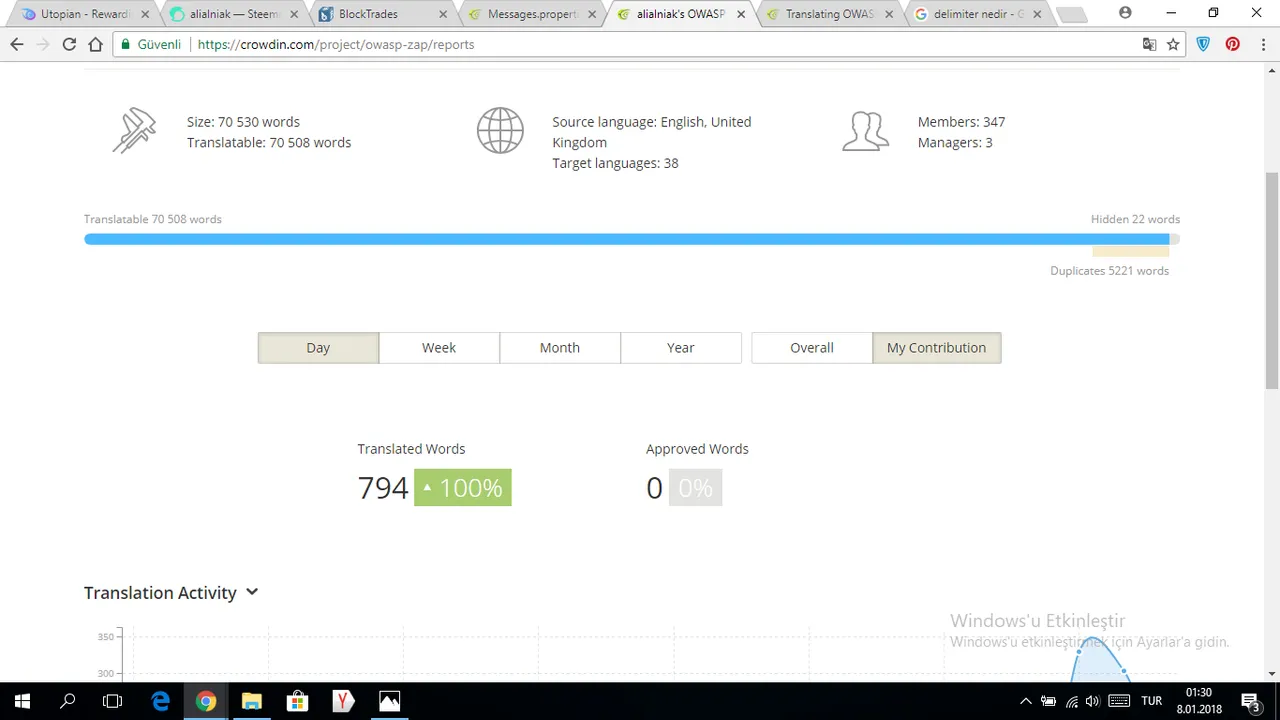Open the Google Translate page icon
The width and height of the screenshot is (1280, 720).
click(1149, 44)
